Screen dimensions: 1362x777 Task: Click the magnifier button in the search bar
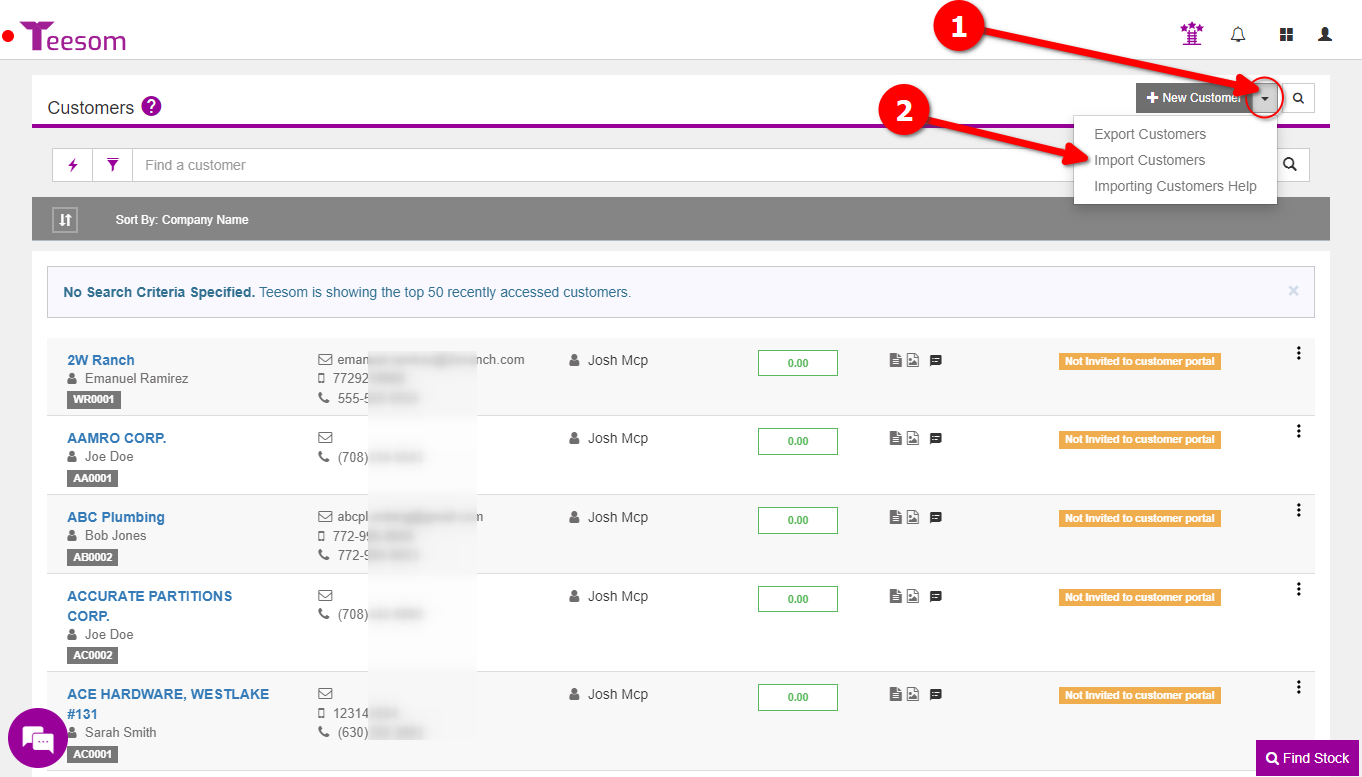click(1290, 165)
